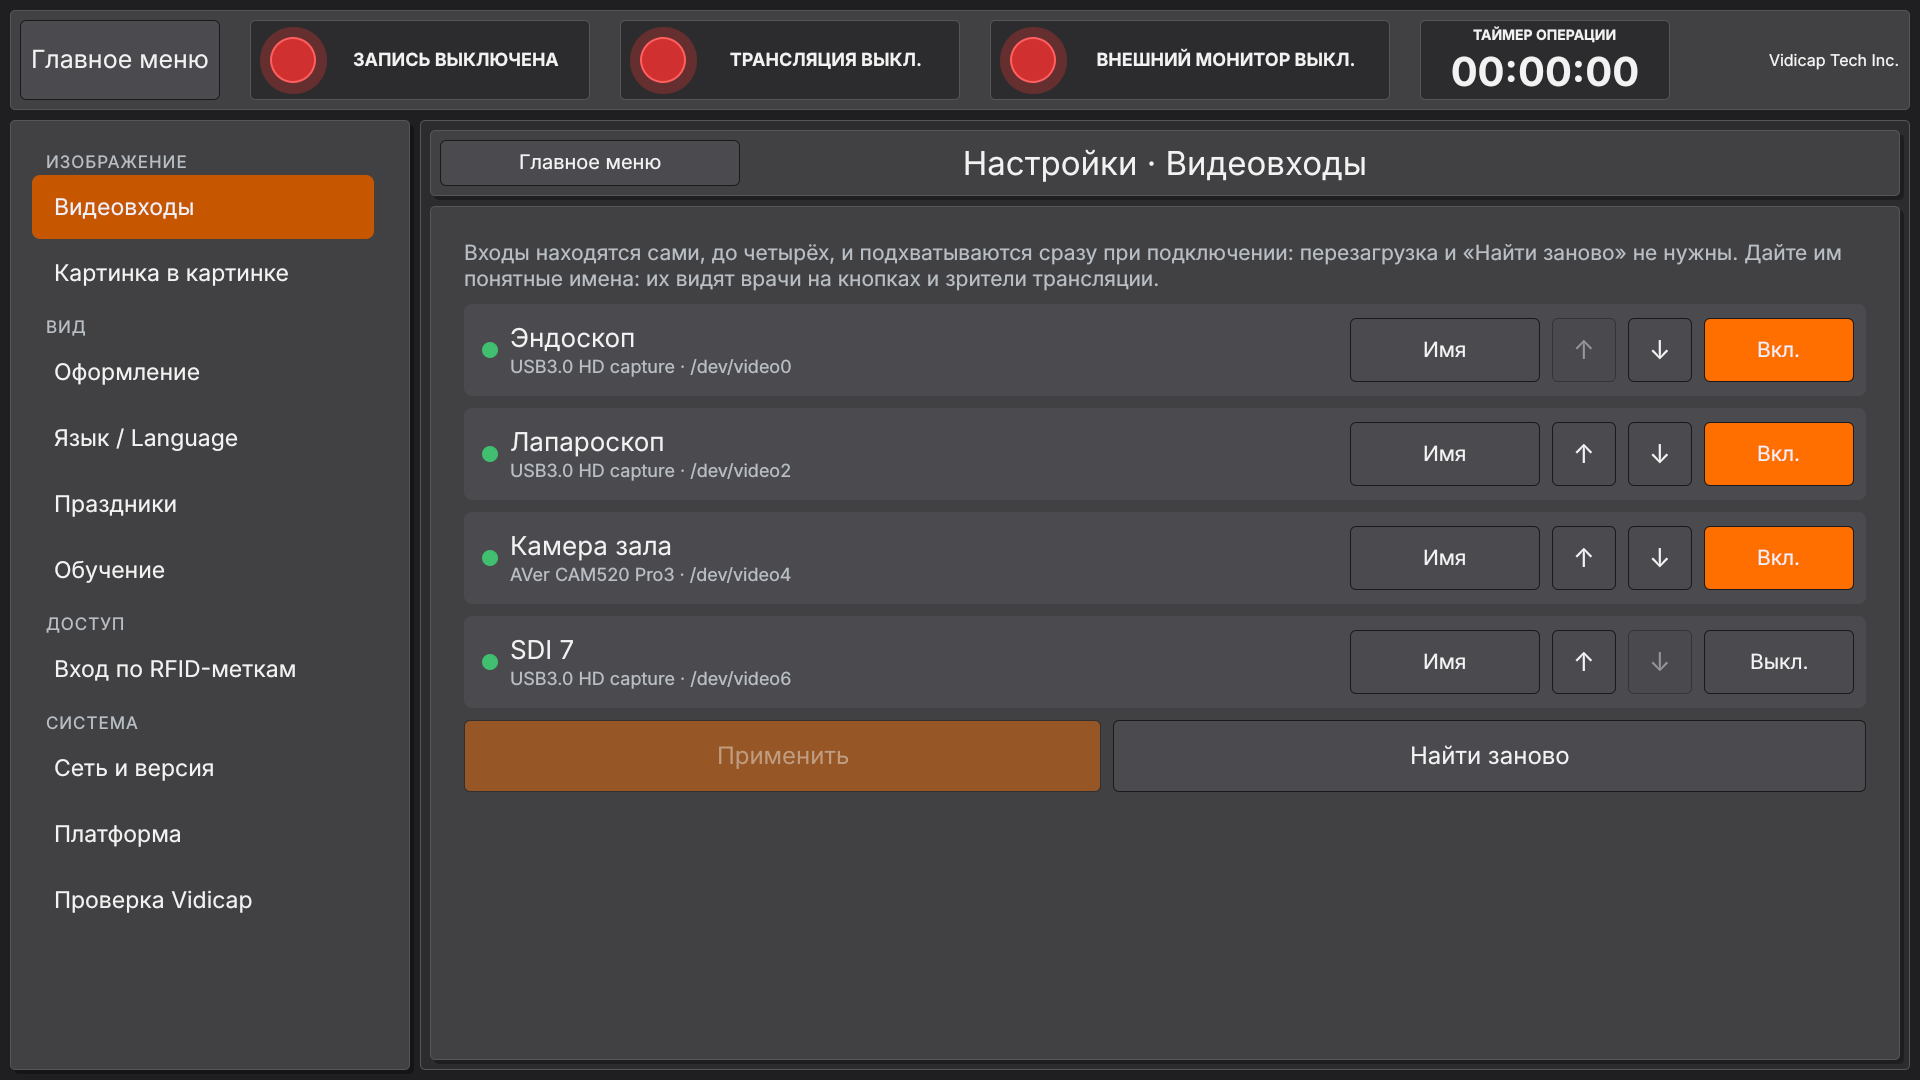
Task: Toggle Камера зала input Вкл. button
Action: pos(1778,558)
